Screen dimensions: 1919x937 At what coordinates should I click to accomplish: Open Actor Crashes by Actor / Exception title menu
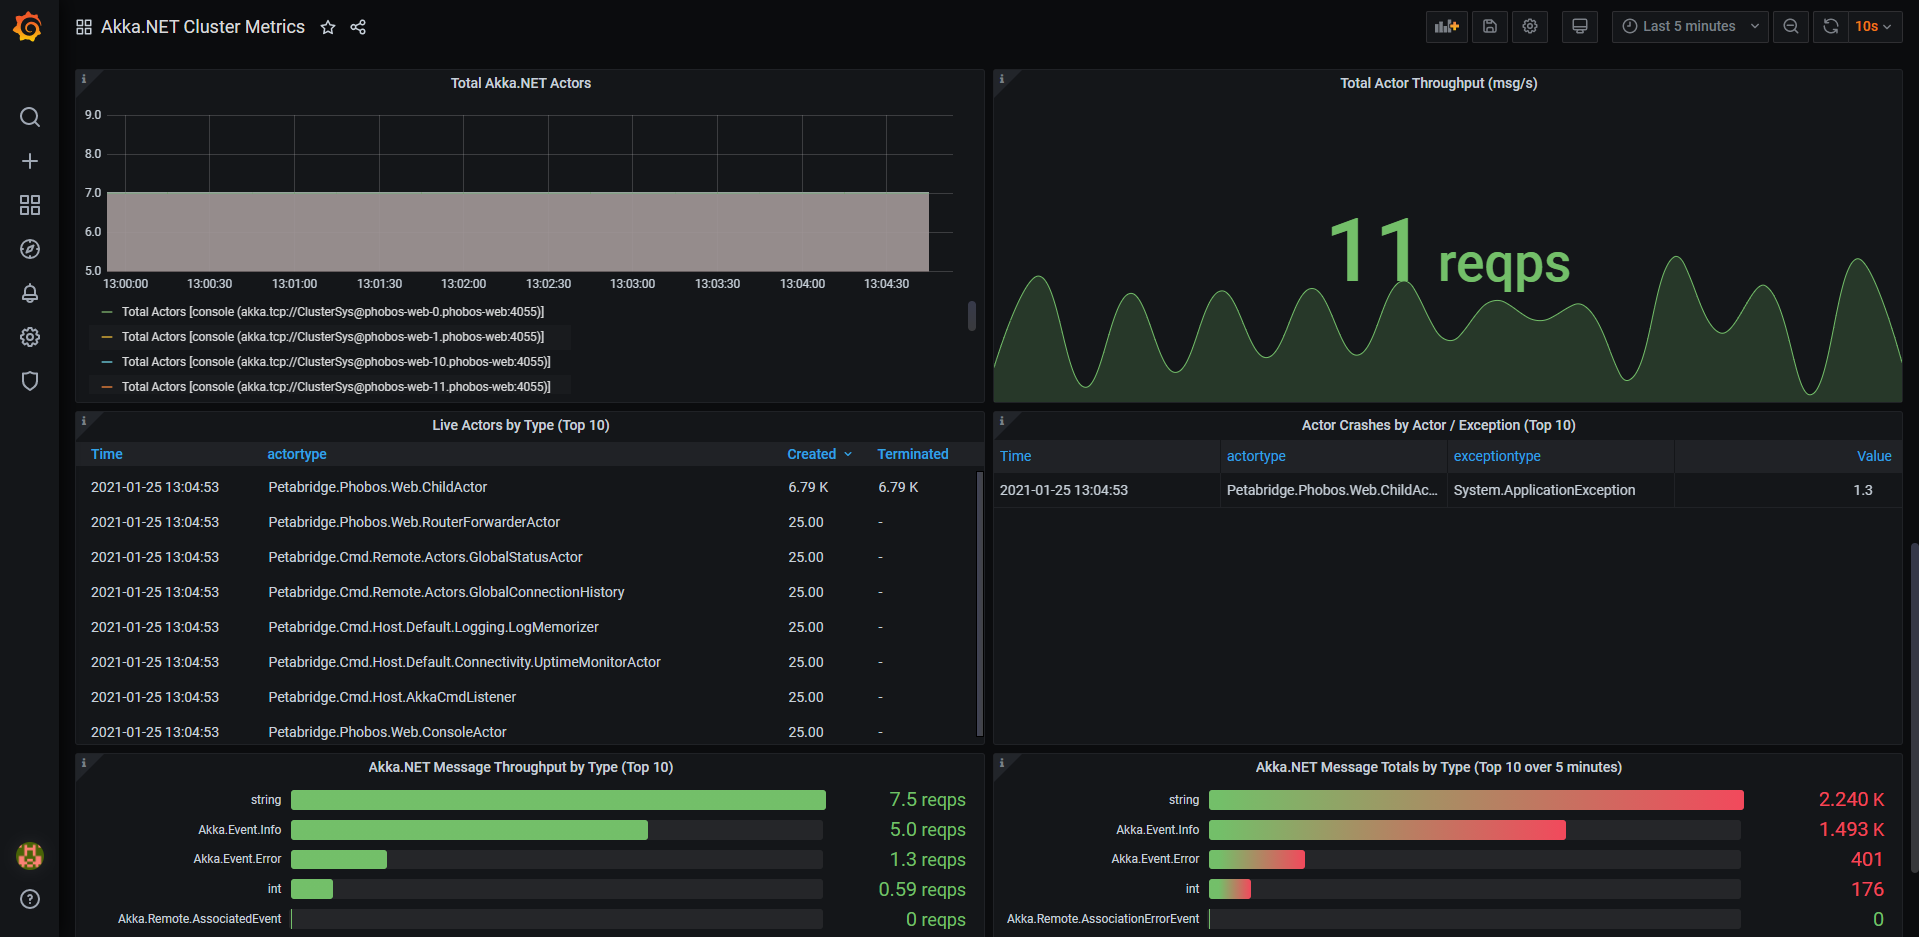coord(1438,425)
